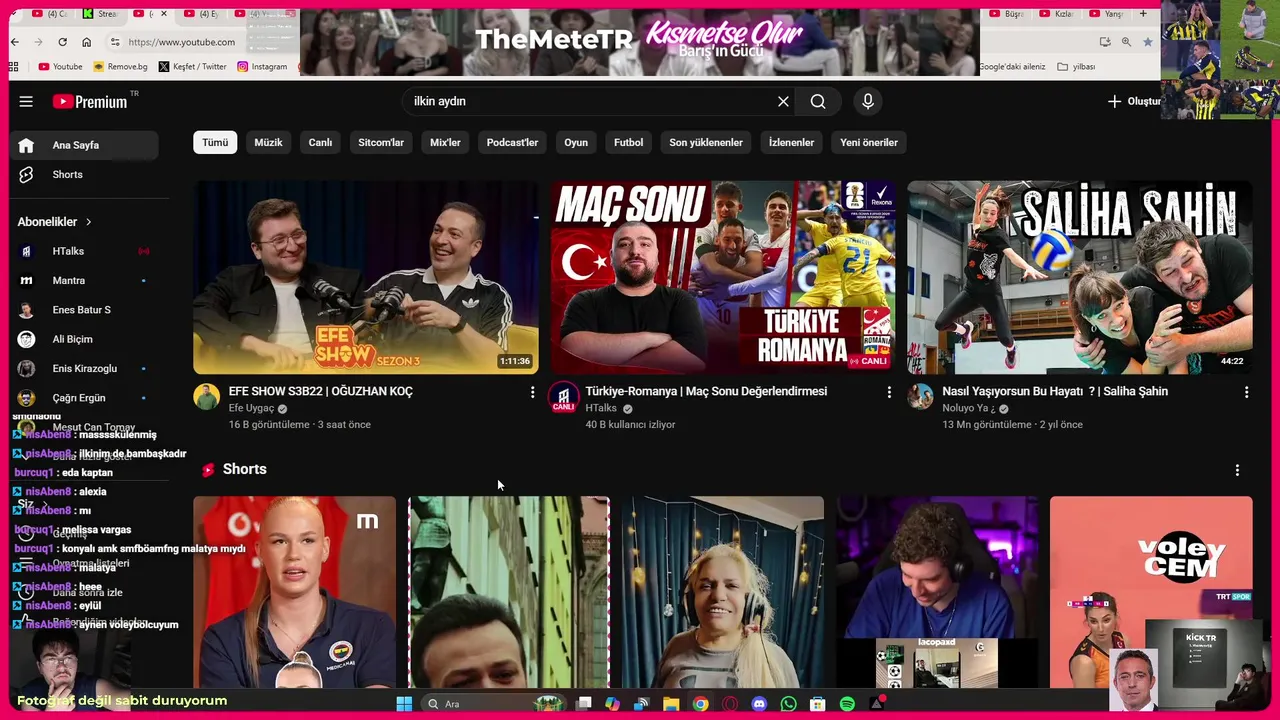Select the İzlenenler filter chip
1280x720 pixels.
point(791,142)
